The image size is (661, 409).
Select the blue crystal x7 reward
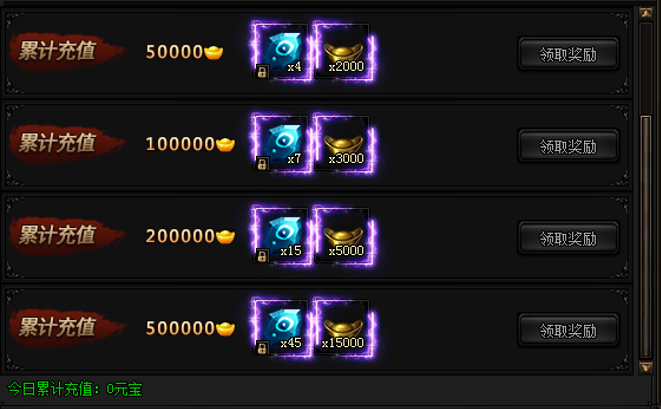point(281,143)
